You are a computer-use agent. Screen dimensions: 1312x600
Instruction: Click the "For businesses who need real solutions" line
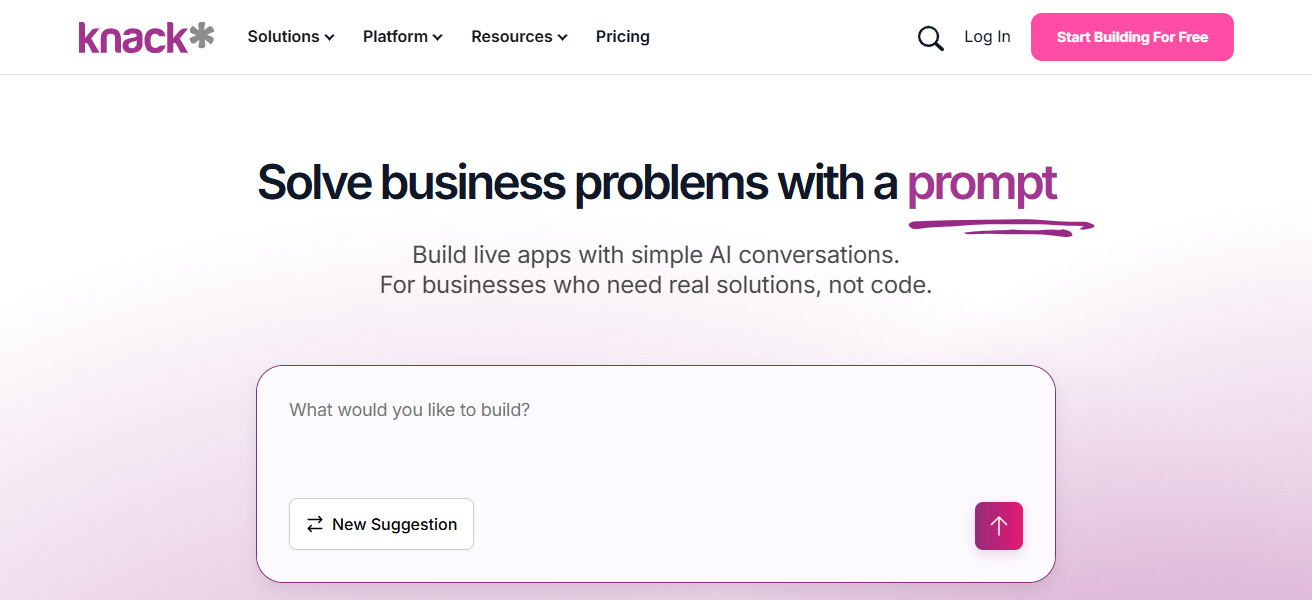[x=656, y=285]
